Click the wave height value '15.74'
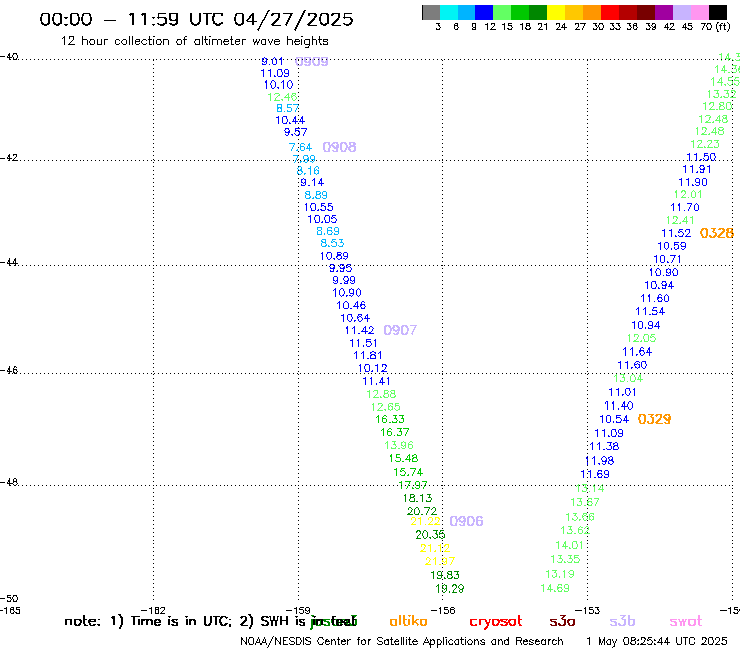 pyautogui.click(x=408, y=472)
